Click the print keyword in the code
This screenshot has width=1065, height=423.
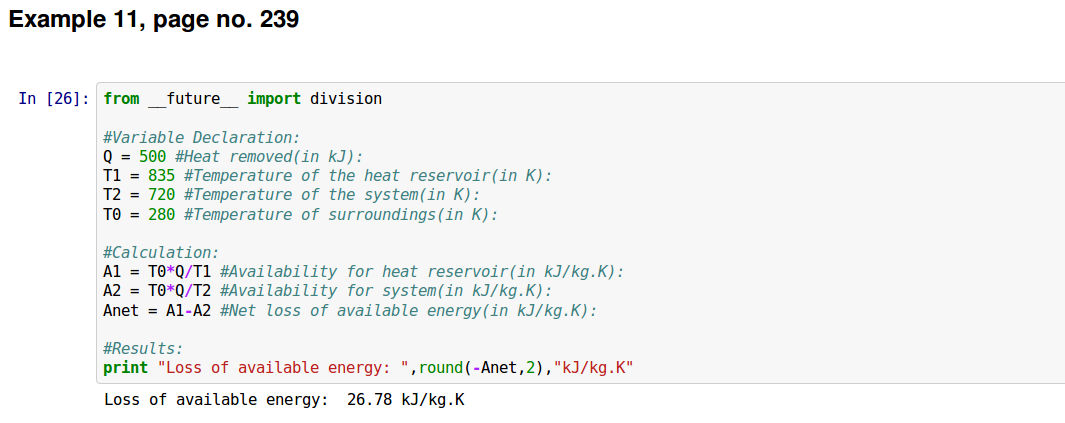coord(125,368)
